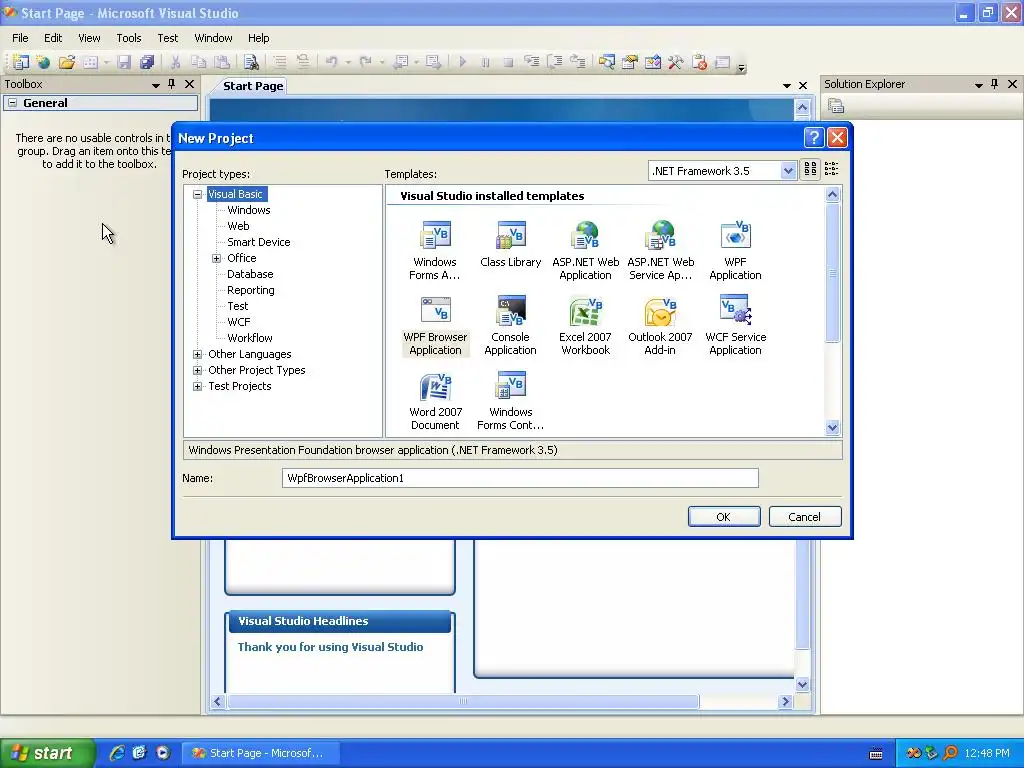Open the View menu
This screenshot has height=768, width=1024.
89,38
